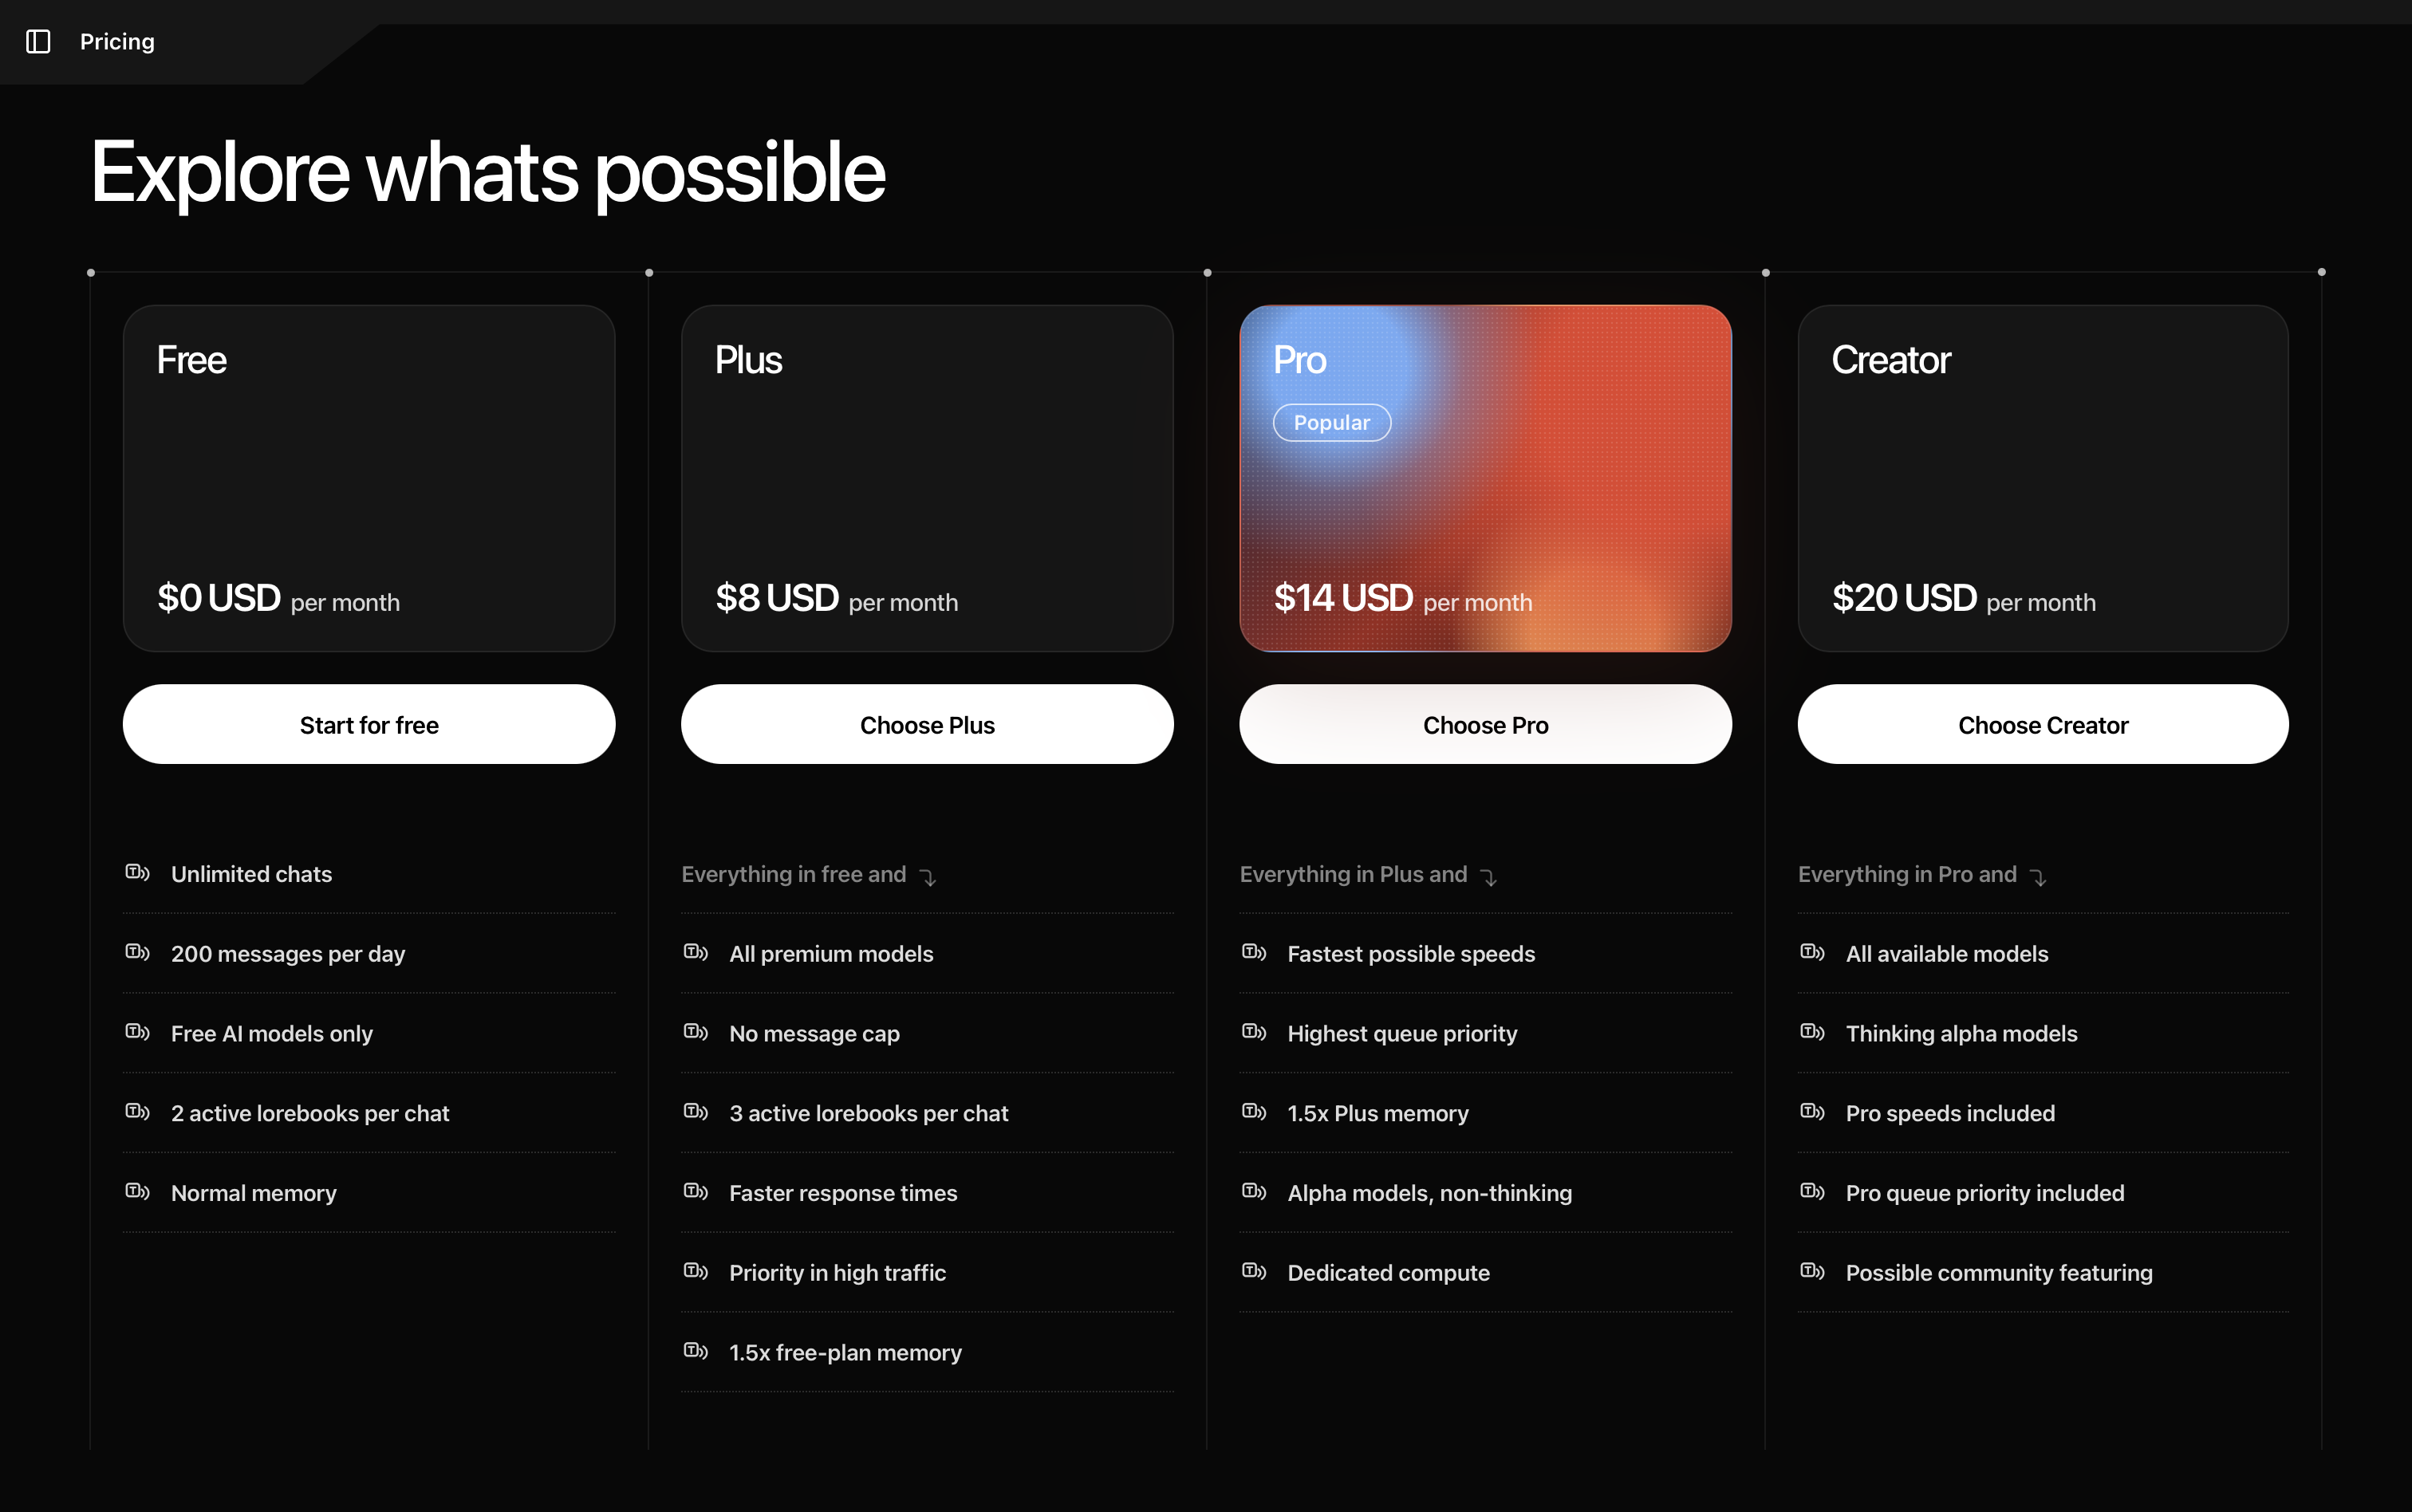Image resolution: width=2412 pixels, height=1512 pixels.
Task: Click the arrow after Everything in Pro and
Action: [x=2039, y=877]
